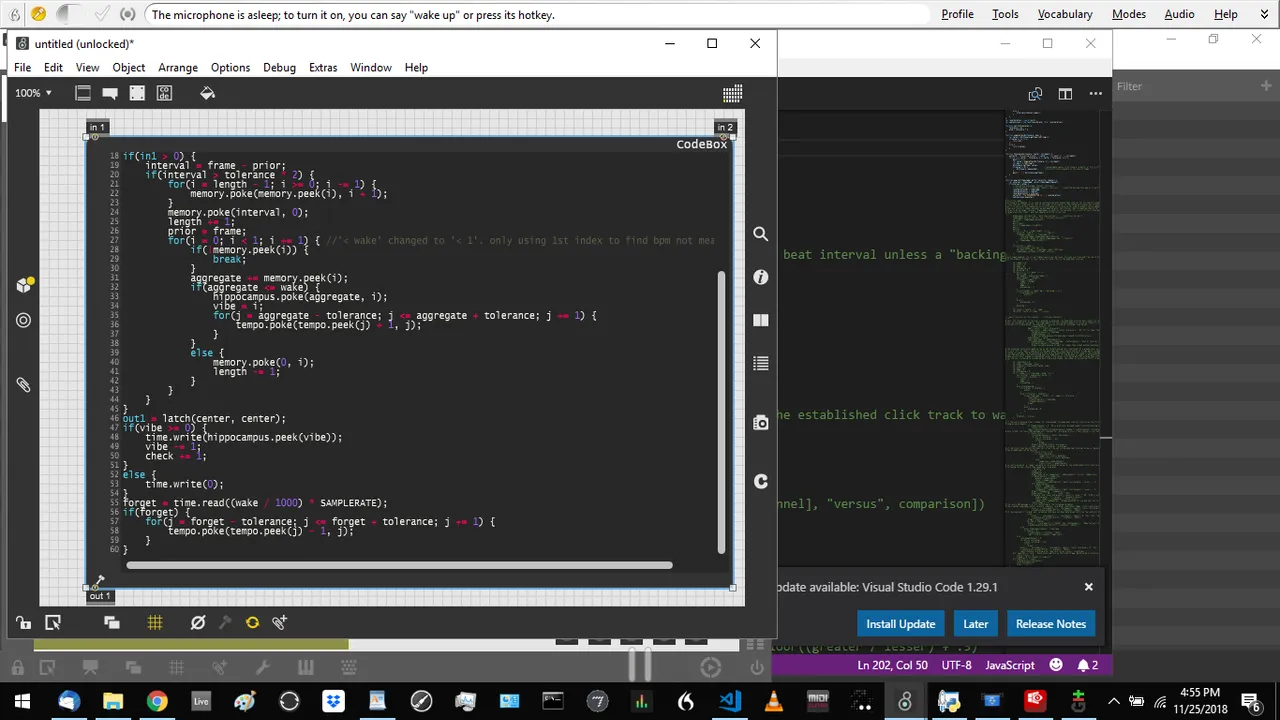1280x720 pixels.
Task: Open the View menu
Action: [87, 67]
